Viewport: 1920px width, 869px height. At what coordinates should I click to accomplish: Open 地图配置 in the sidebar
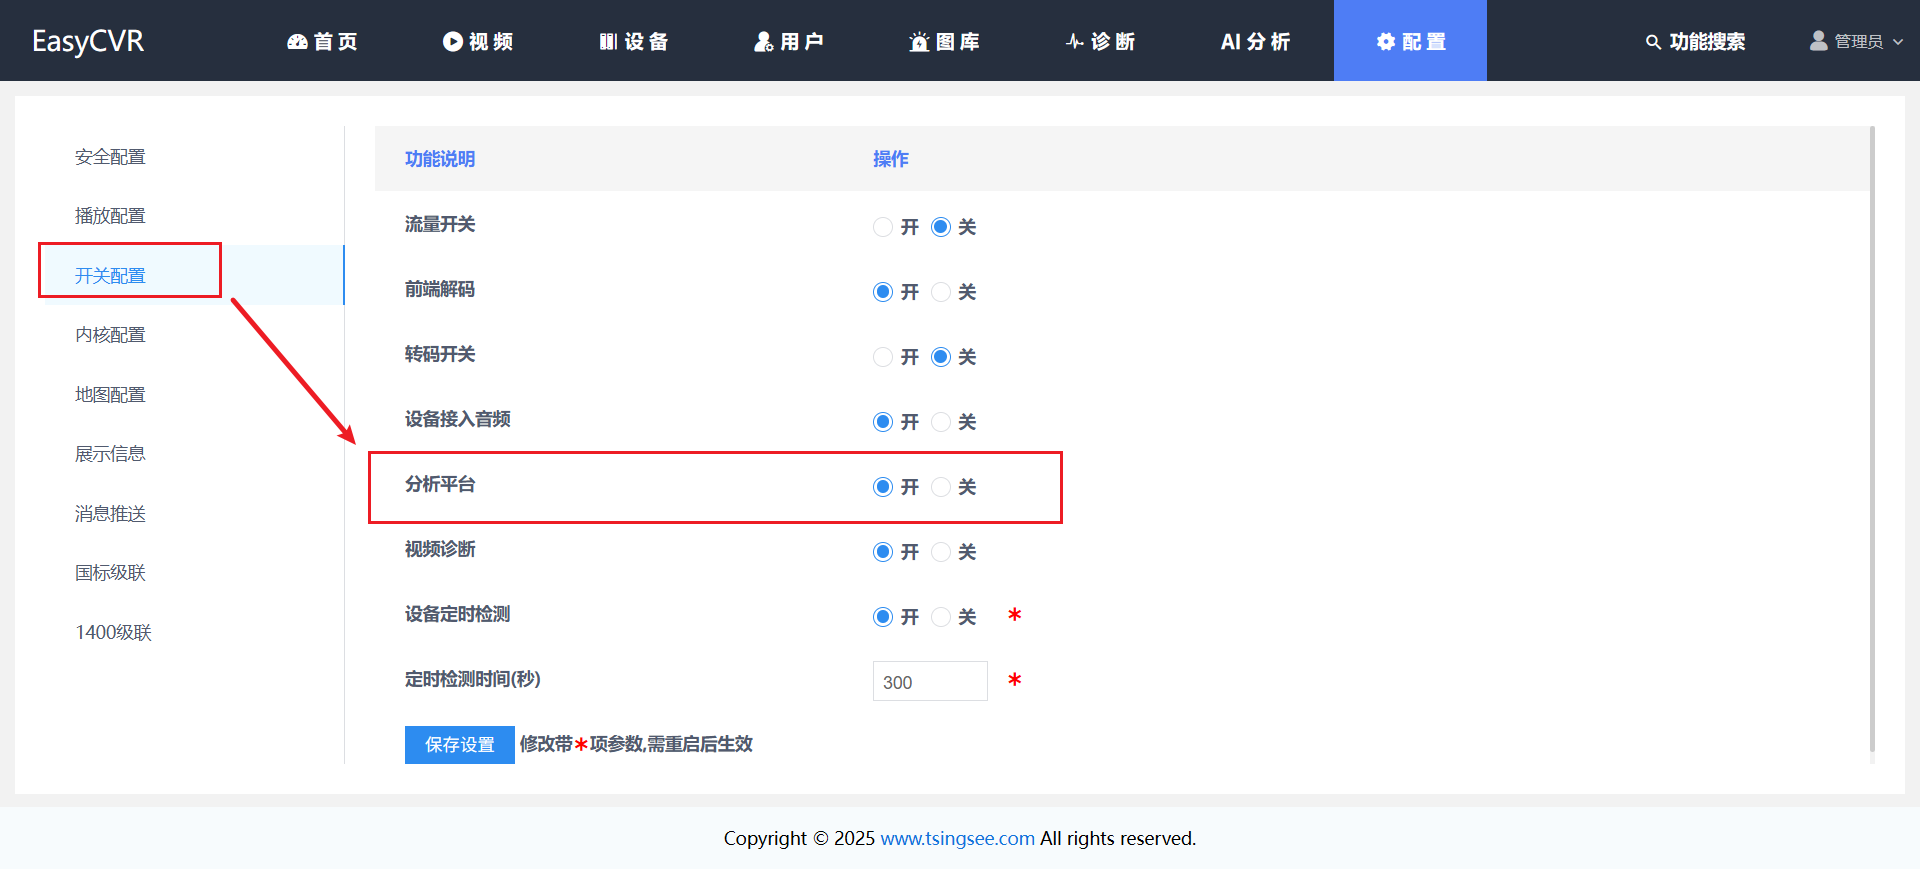pyautogui.click(x=110, y=395)
